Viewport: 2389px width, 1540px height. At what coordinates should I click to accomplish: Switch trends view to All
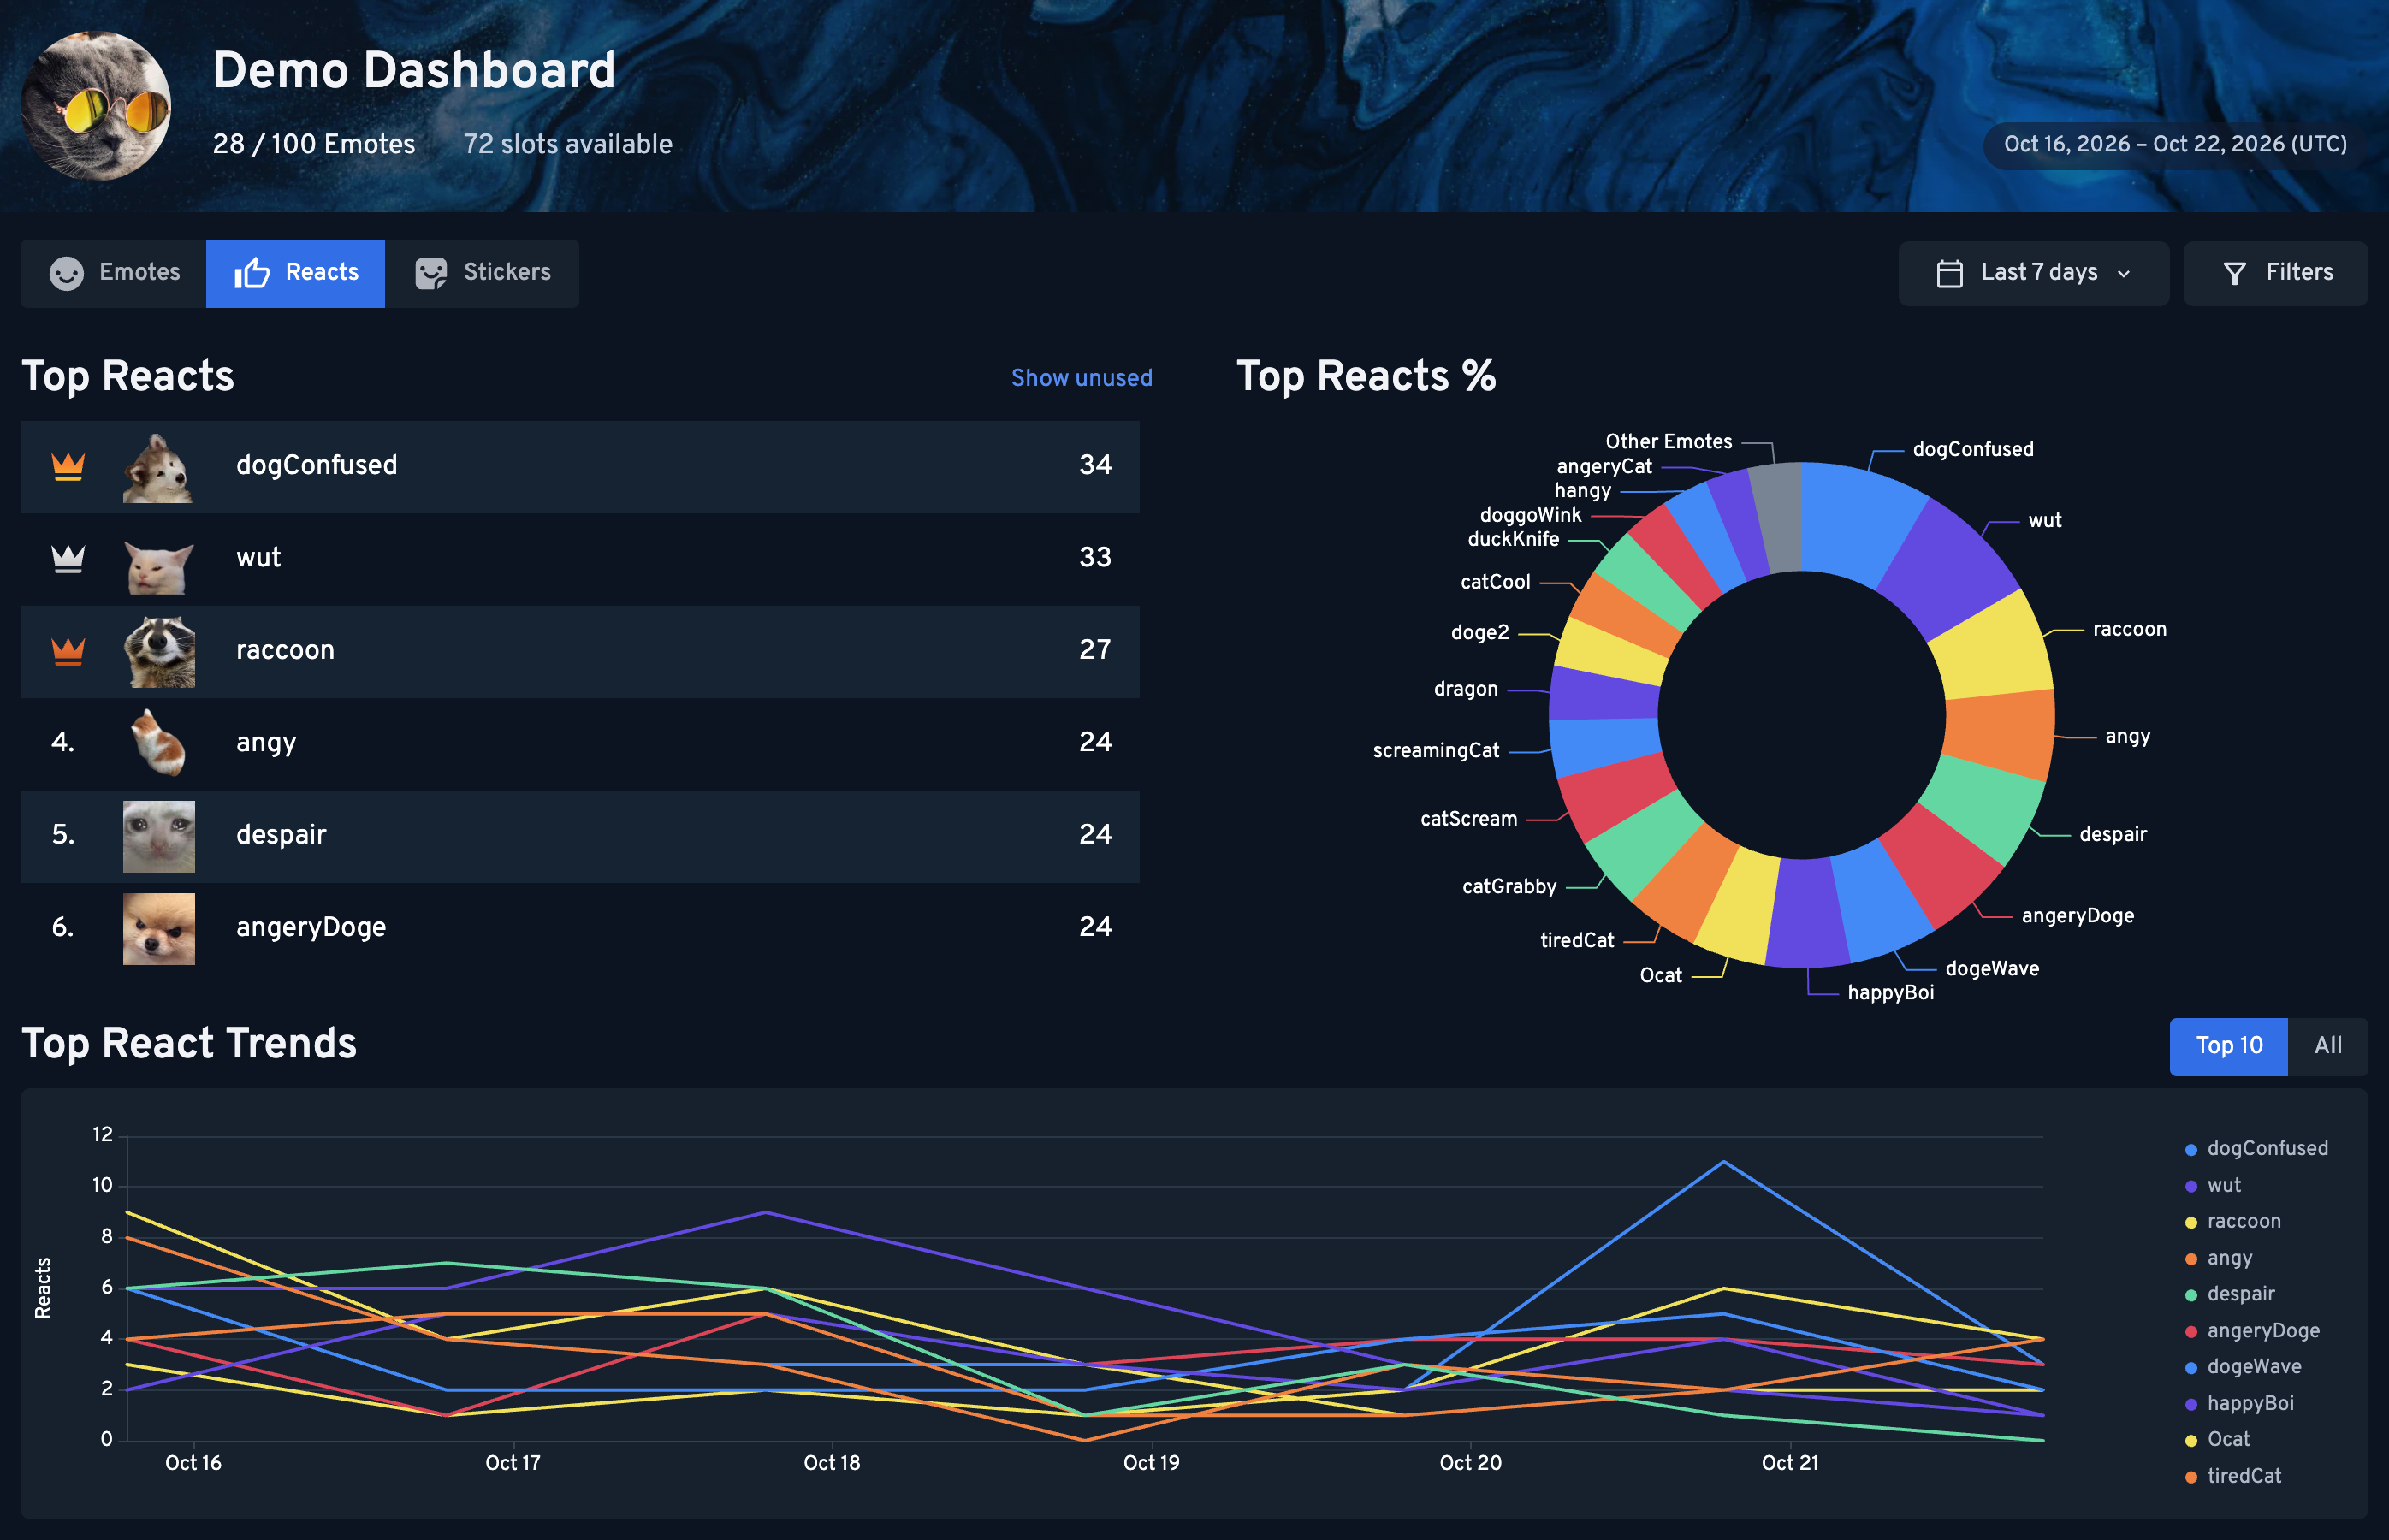pos(2327,1046)
